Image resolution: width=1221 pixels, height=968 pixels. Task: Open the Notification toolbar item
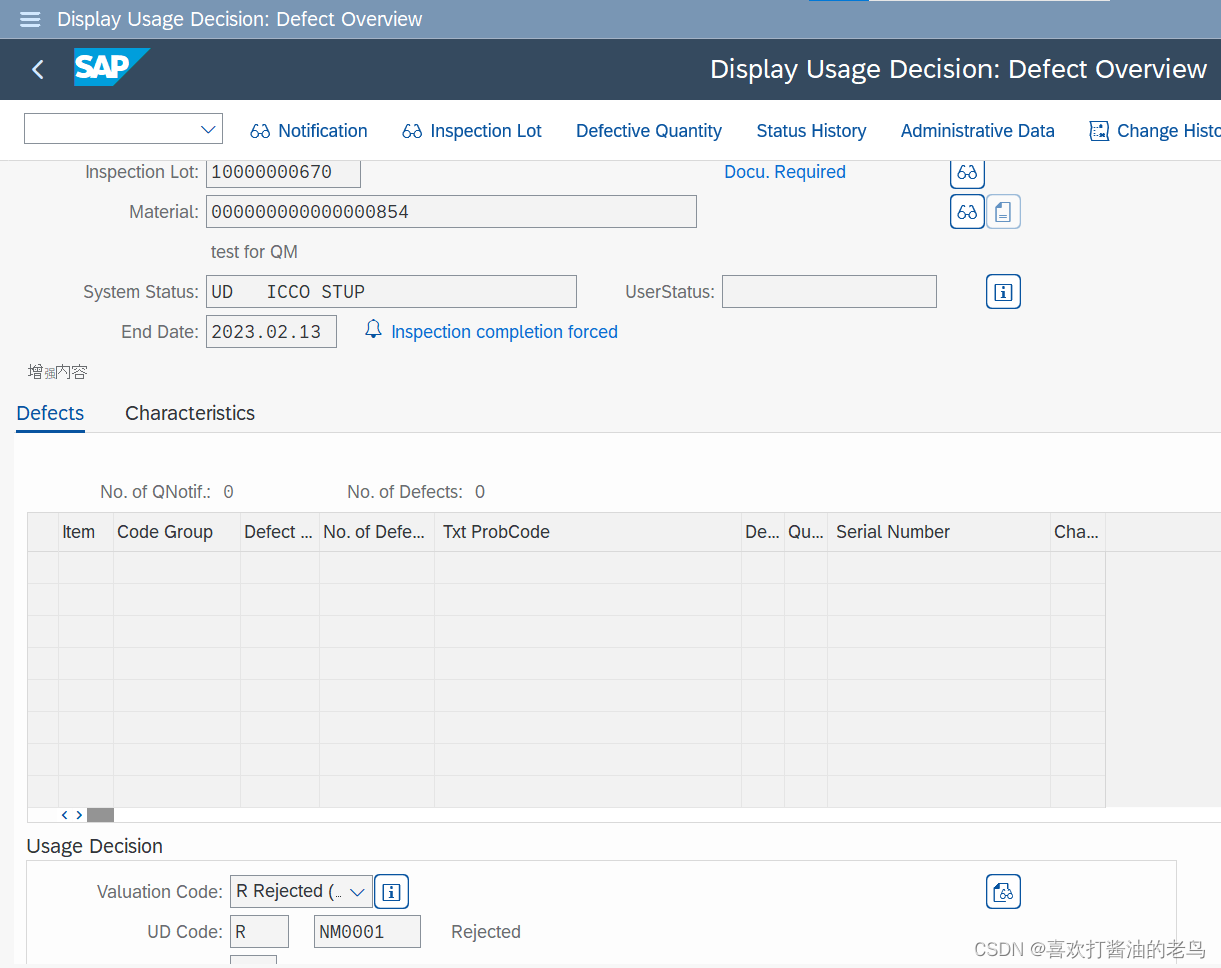(x=308, y=130)
